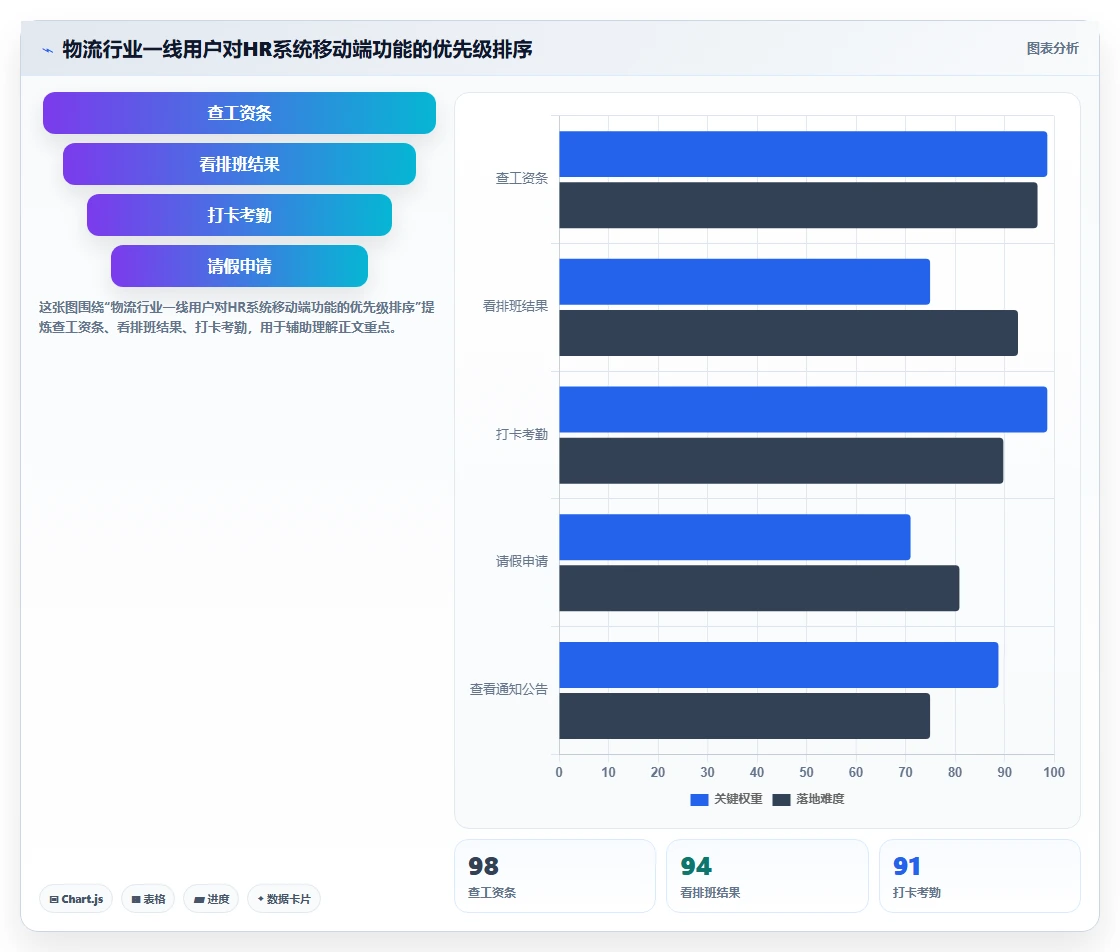Click the 进度 tag chip

point(211,899)
